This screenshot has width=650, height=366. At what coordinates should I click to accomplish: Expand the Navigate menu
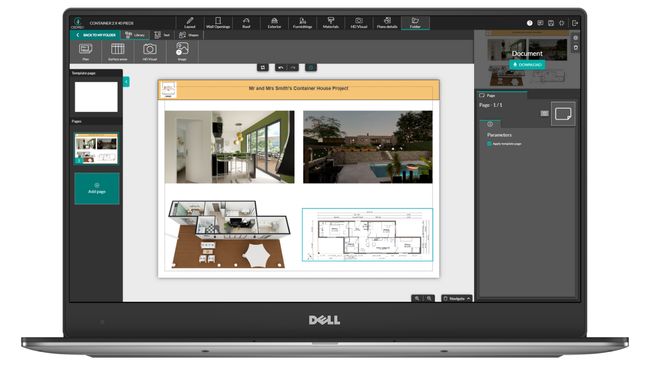(457, 298)
